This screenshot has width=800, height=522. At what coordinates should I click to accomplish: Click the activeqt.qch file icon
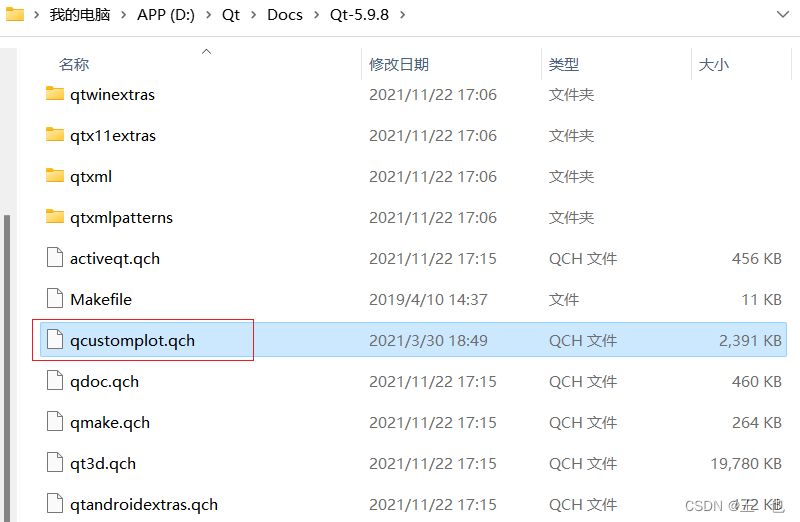tap(55, 257)
